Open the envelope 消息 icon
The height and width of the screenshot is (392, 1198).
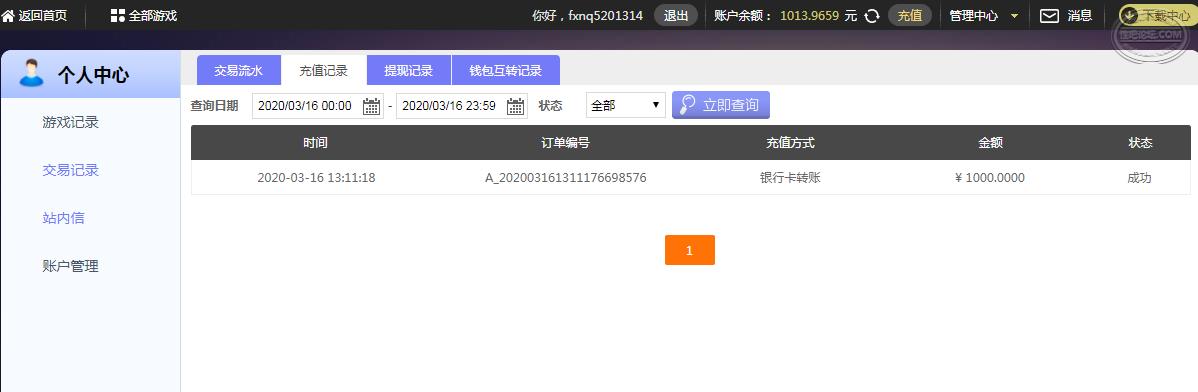[x=1050, y=15]
